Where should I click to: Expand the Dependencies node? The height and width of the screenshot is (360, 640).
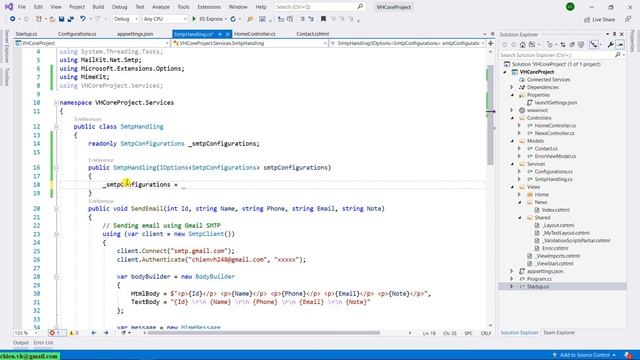(x=512, y=87)
